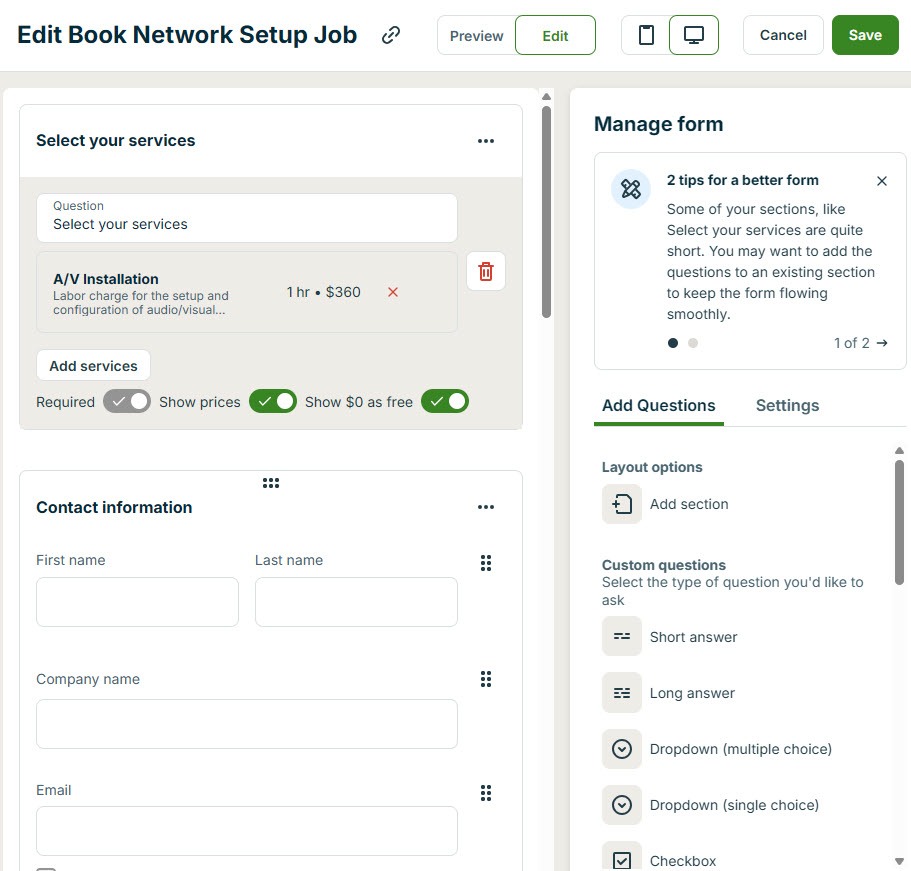Click the Add section icon

[x=622, y=504]
